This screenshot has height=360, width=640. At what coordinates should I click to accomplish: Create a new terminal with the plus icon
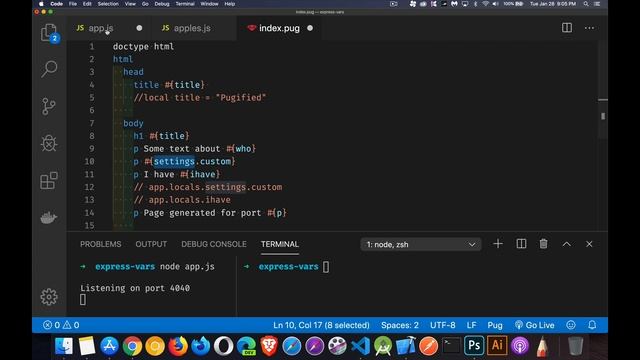[498, 244]
